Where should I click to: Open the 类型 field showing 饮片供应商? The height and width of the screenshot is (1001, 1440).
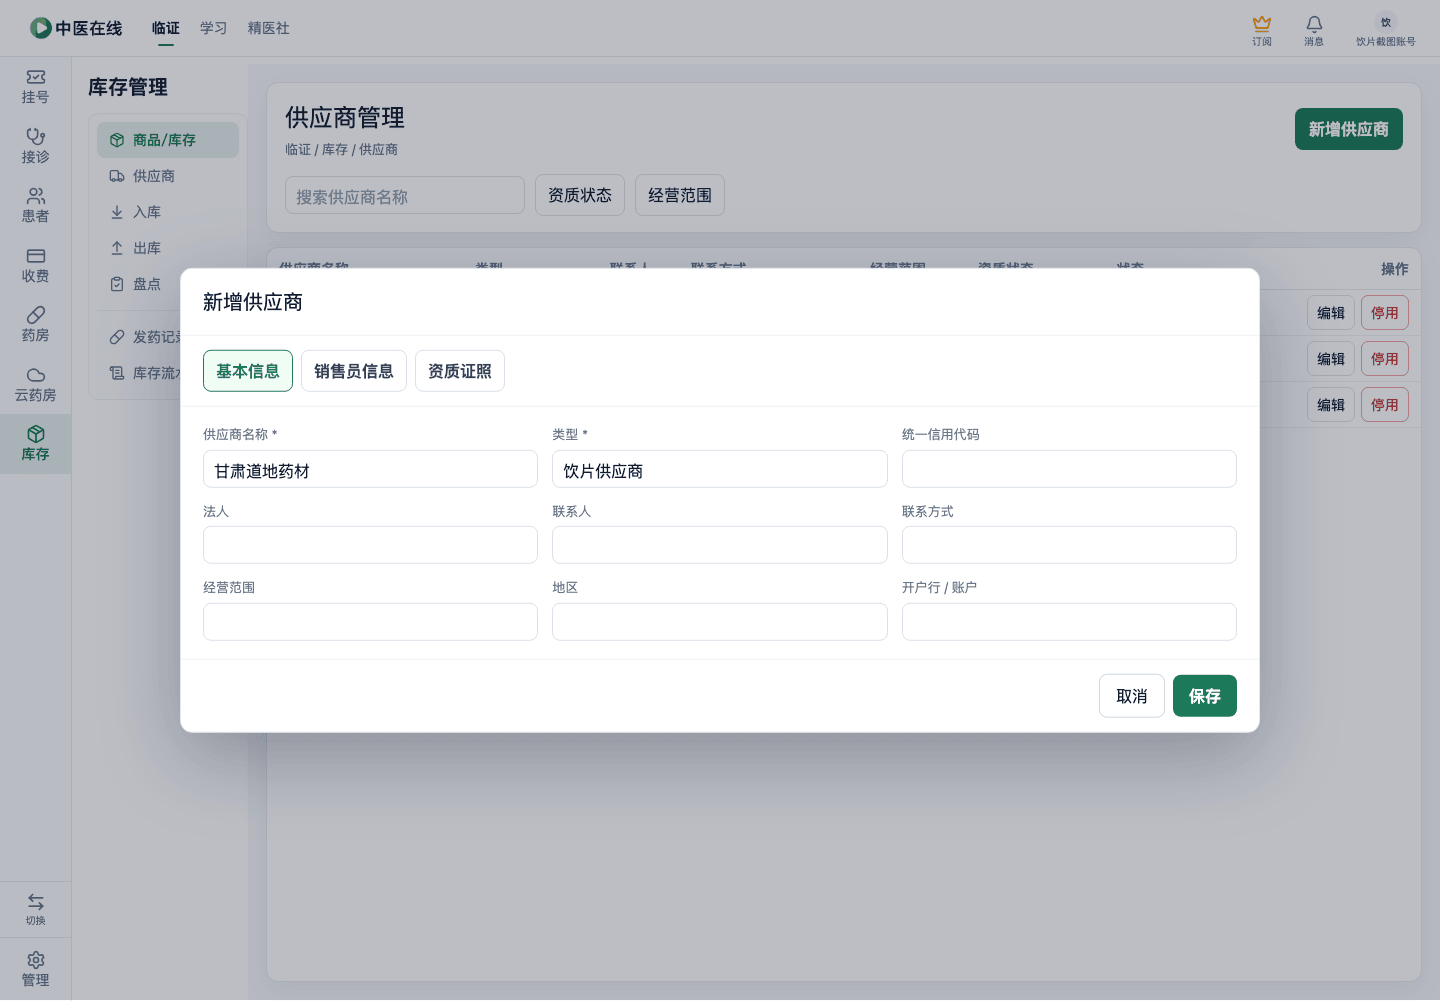point(720,469)
